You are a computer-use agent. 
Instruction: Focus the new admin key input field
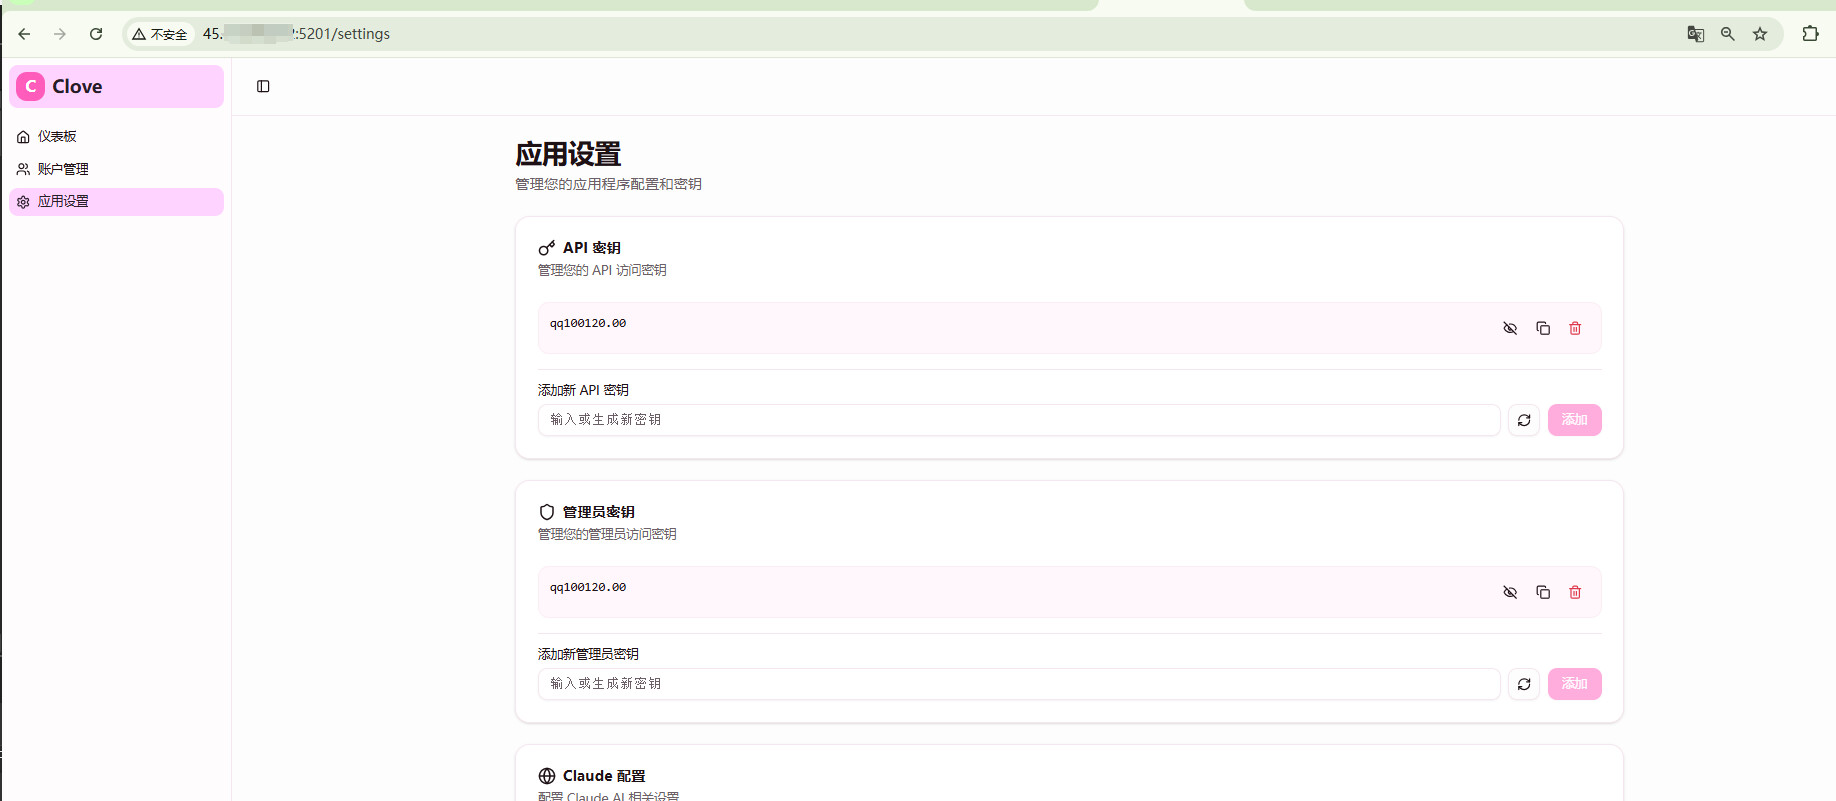[x=1018, y=684]
